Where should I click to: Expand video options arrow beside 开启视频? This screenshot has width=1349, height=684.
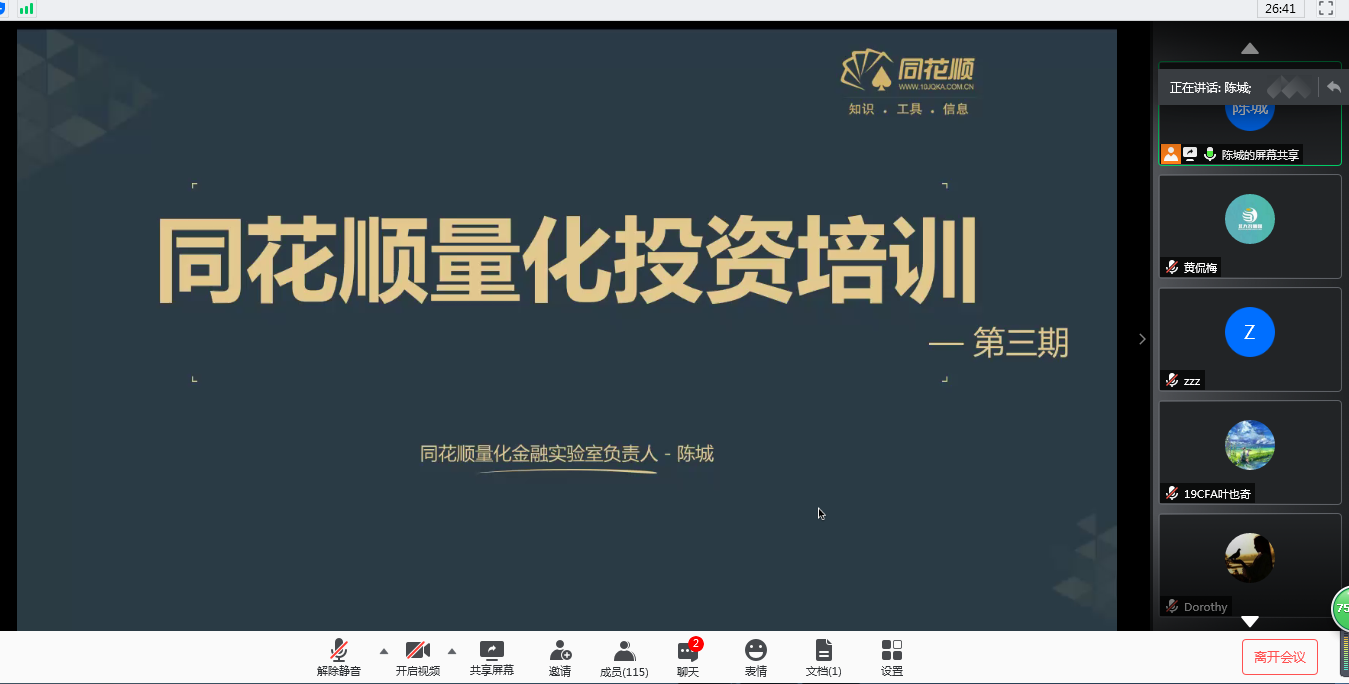tap(452, 651)
